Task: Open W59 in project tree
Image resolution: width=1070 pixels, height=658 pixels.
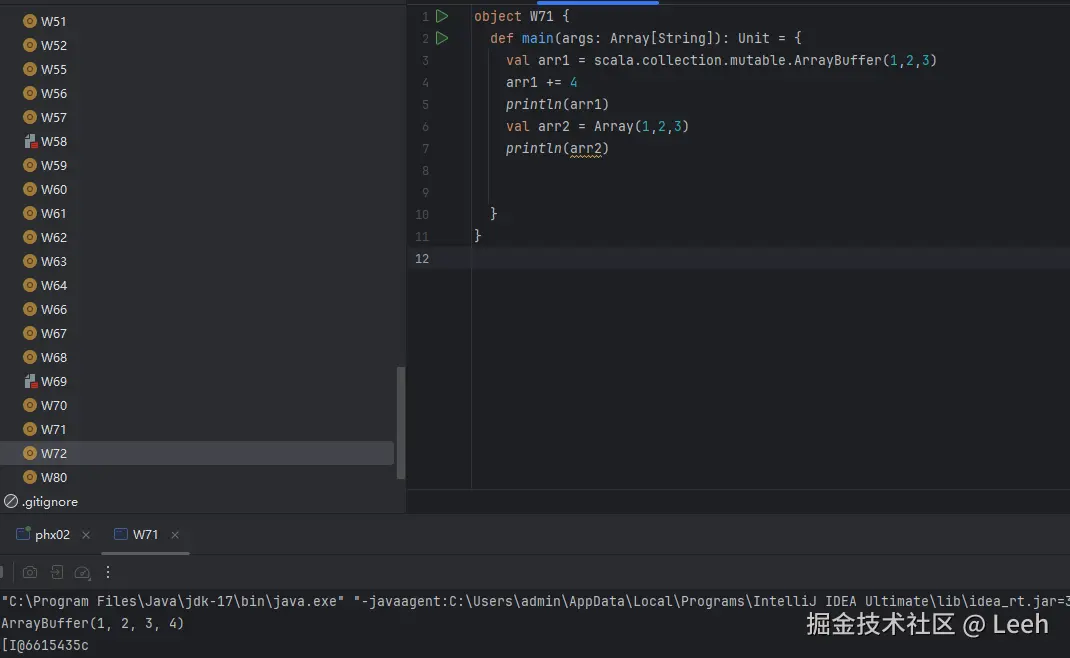Action: tap(53, 166)
